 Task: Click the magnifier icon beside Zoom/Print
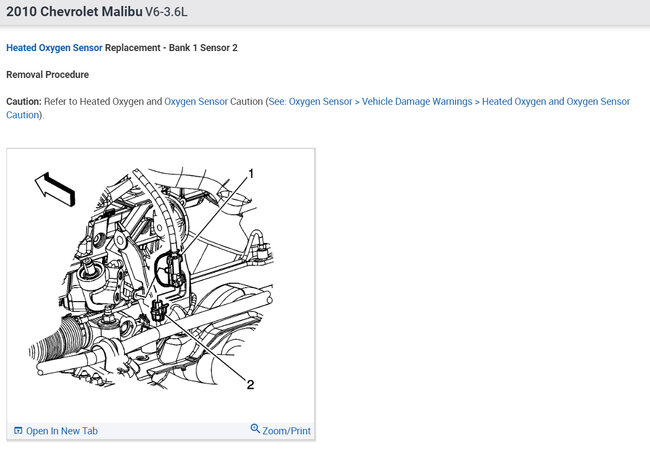(255, 428)
